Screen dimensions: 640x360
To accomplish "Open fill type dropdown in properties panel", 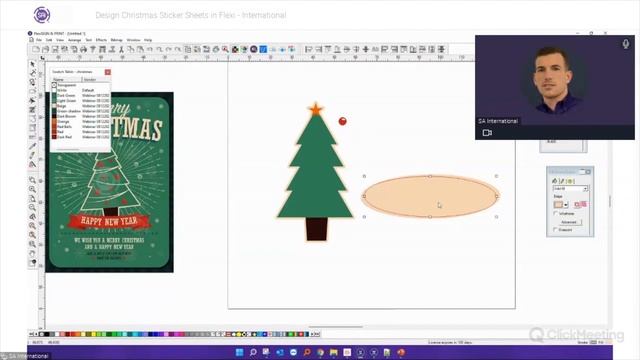I will [585, 189].
